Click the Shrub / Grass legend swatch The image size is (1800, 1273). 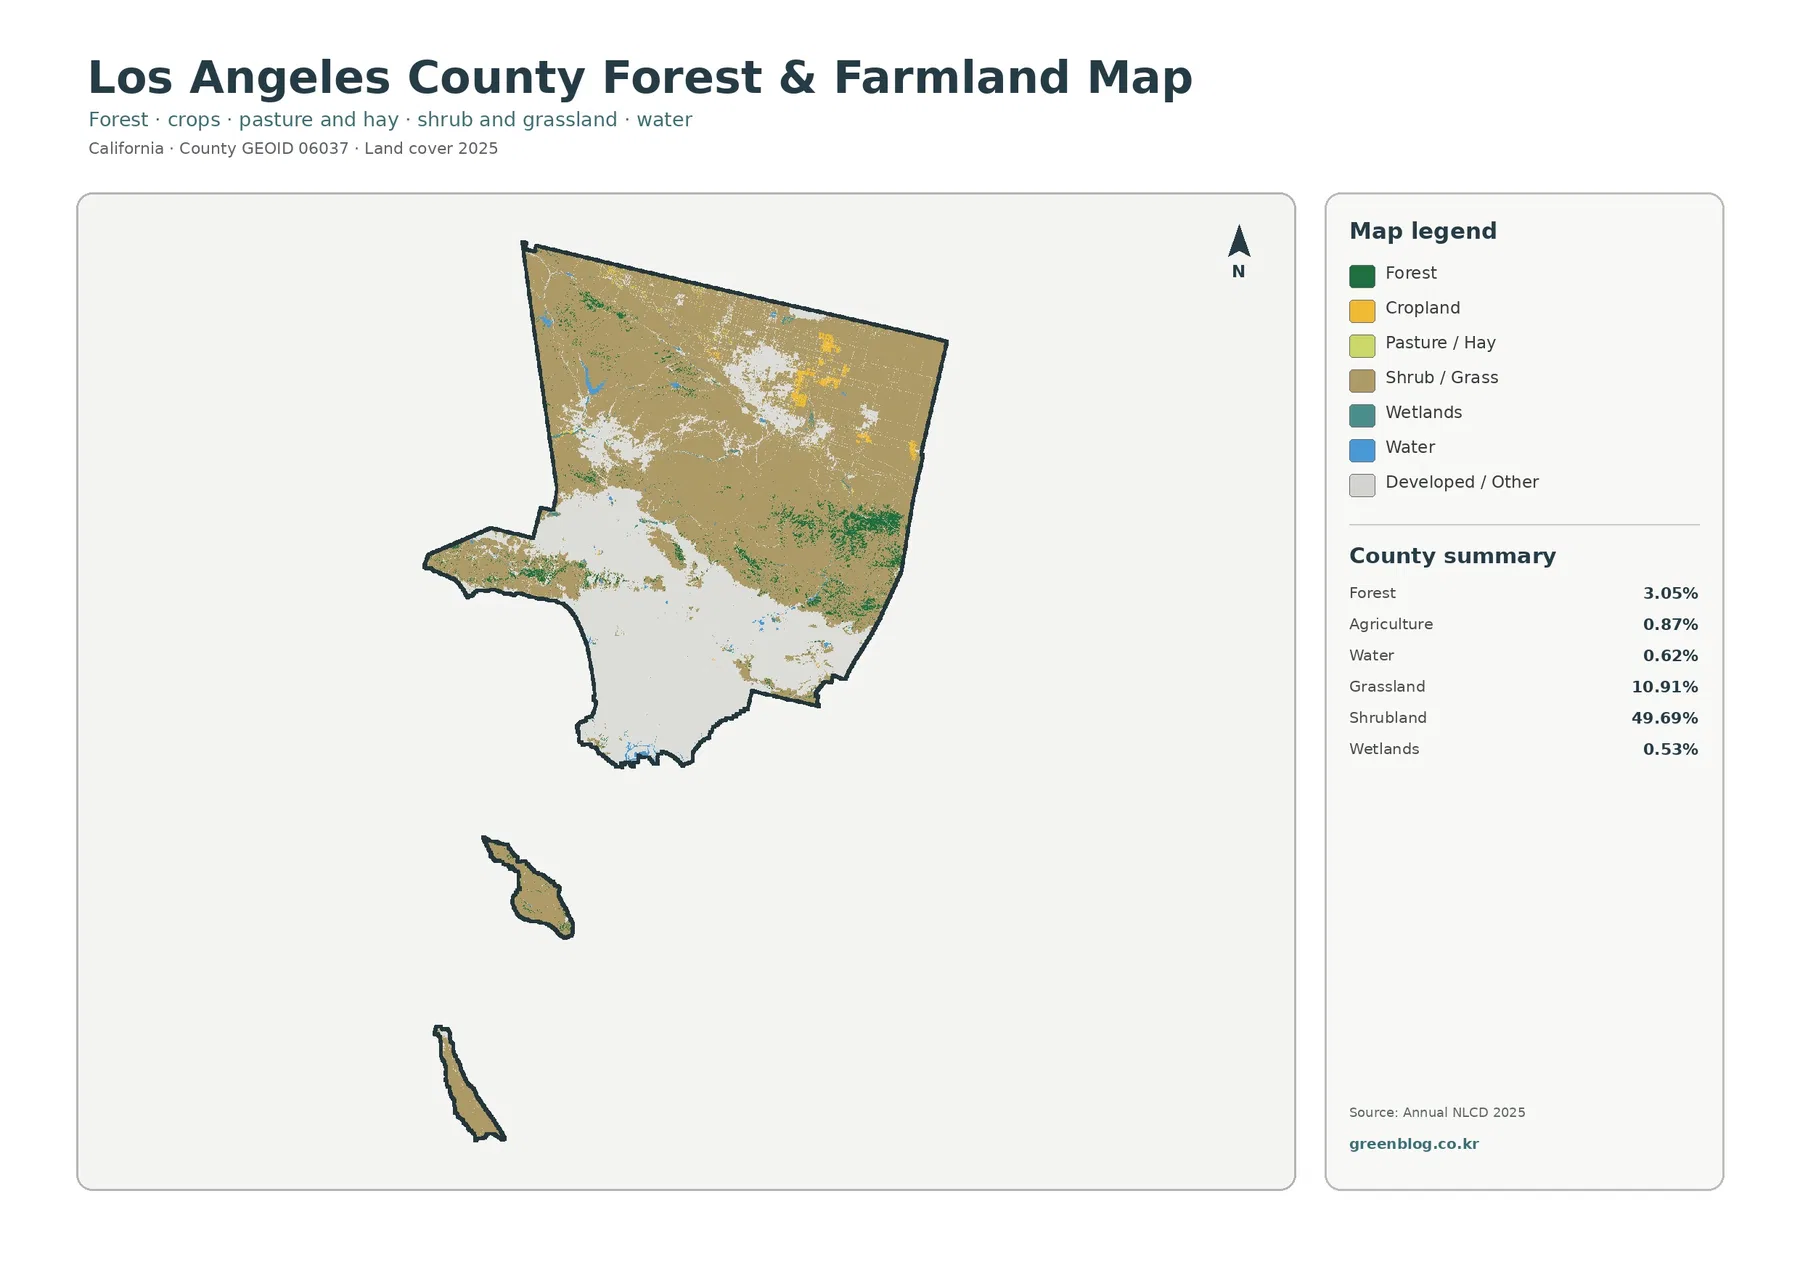[1361, 381]
